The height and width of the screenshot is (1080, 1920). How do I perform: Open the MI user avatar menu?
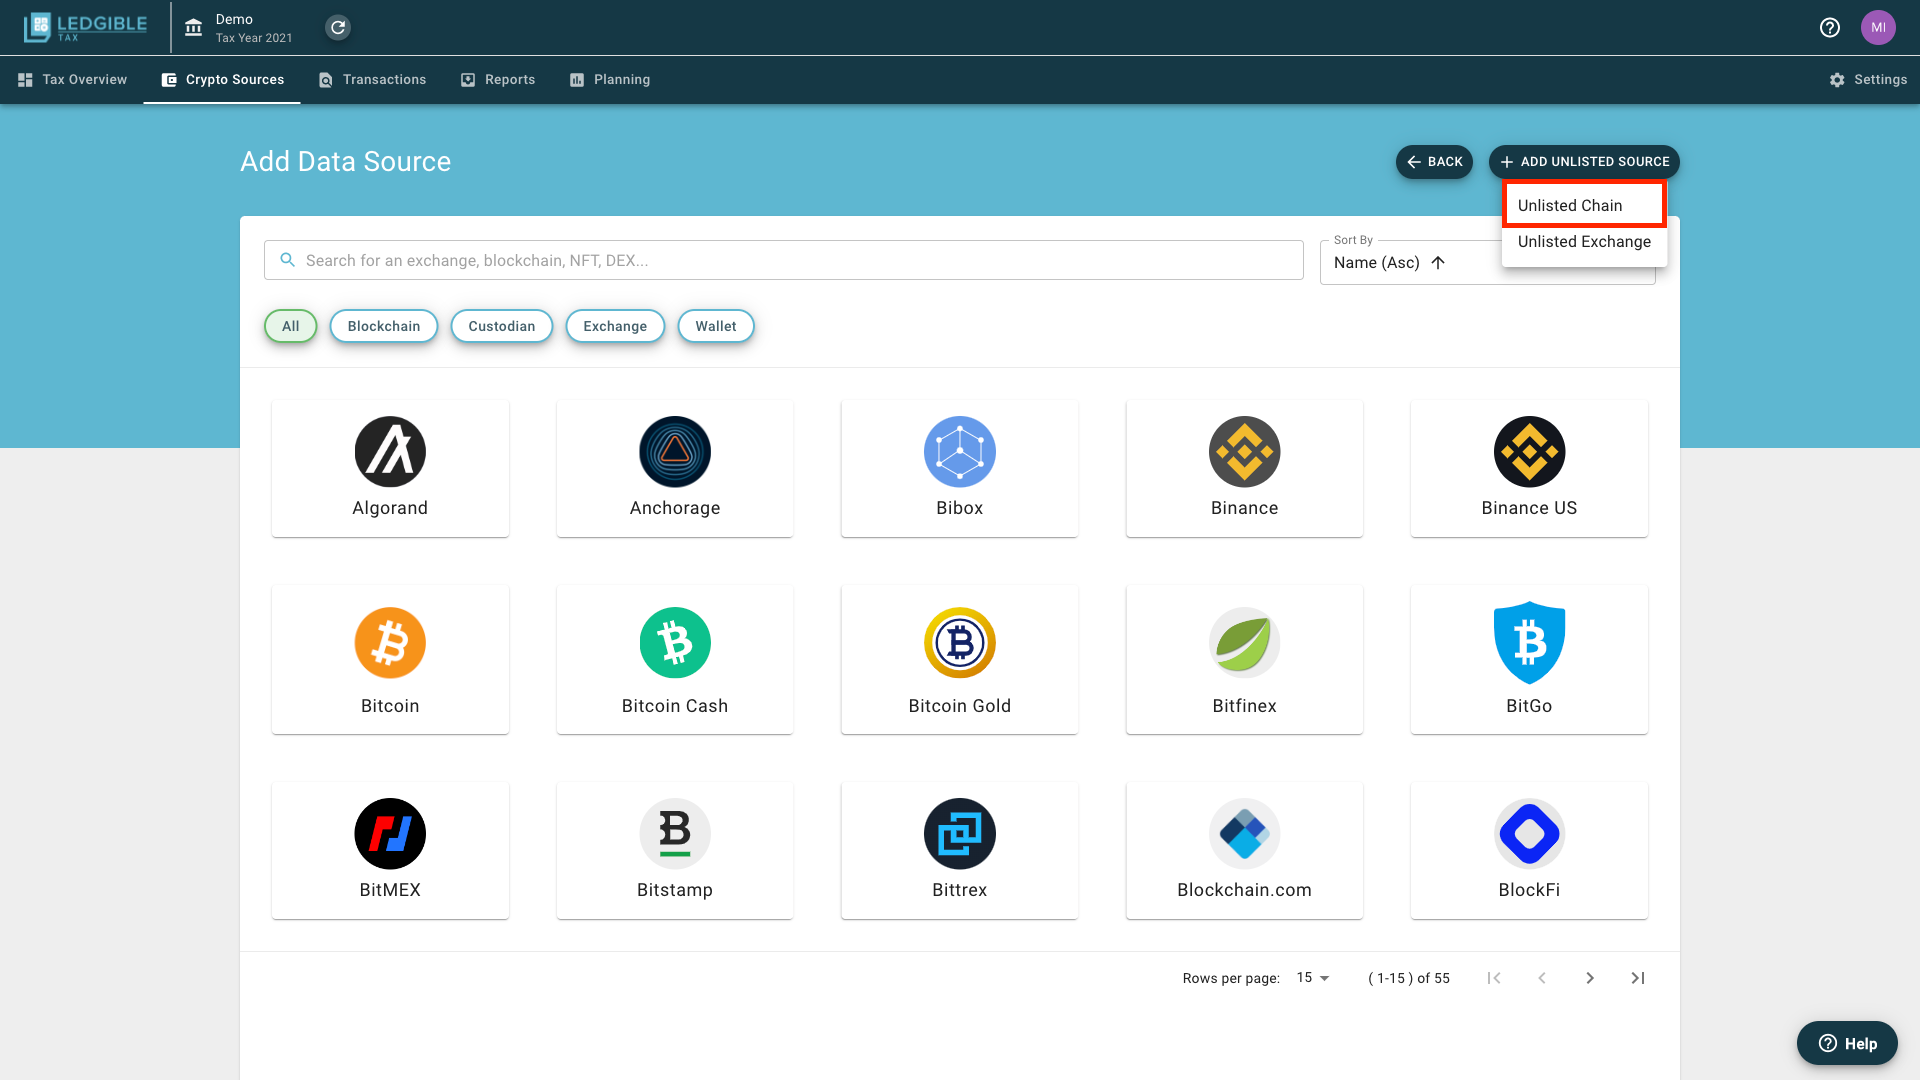[x=1878, y=27]
